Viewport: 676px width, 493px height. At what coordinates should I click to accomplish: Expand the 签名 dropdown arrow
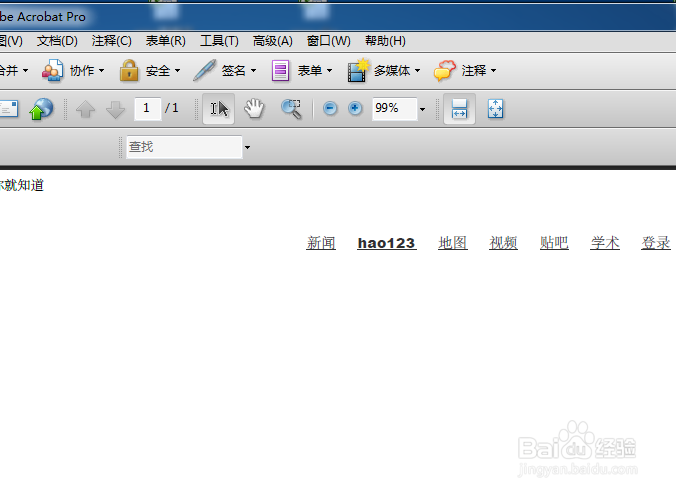coord(254,70)
